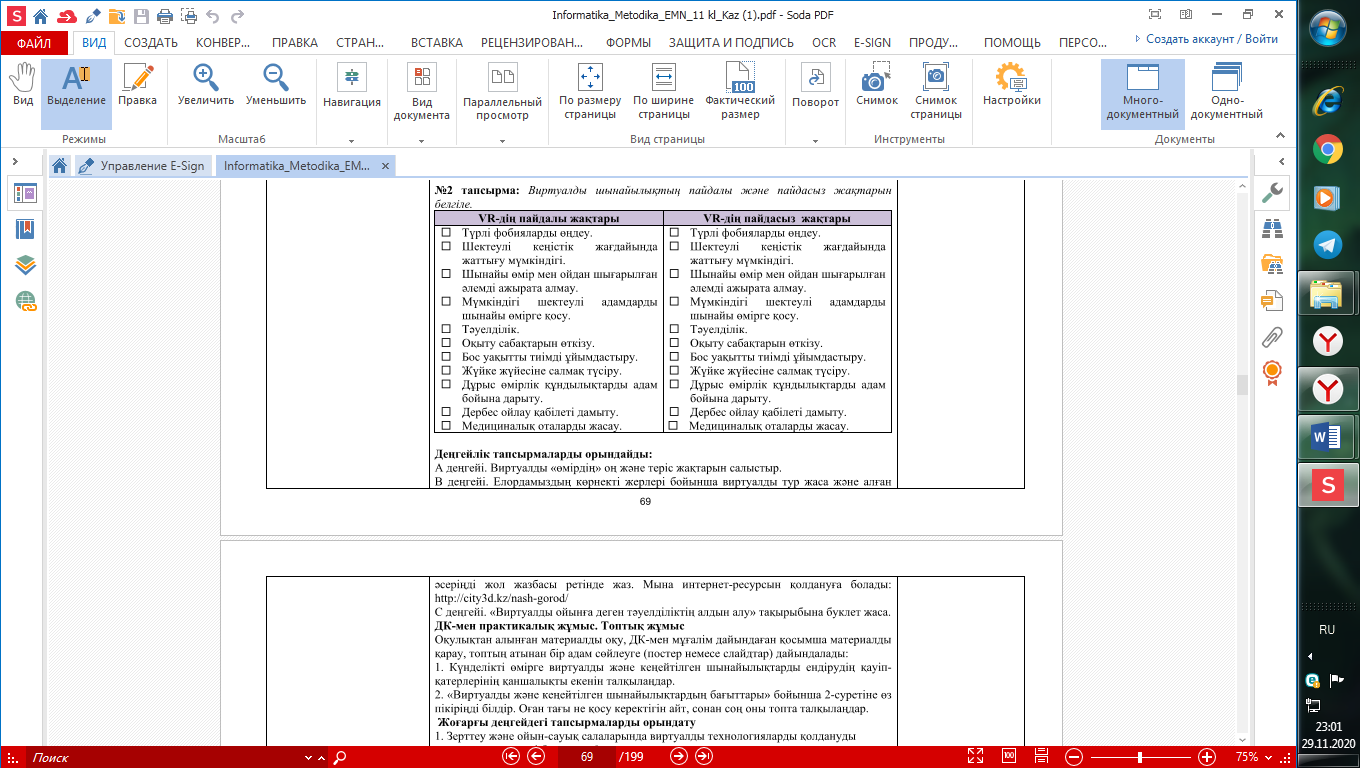1360x768 pixels.
Task: Open the ЗАЩИТА И ПОДПИСЬ tab
Action: tap(731, 43)
